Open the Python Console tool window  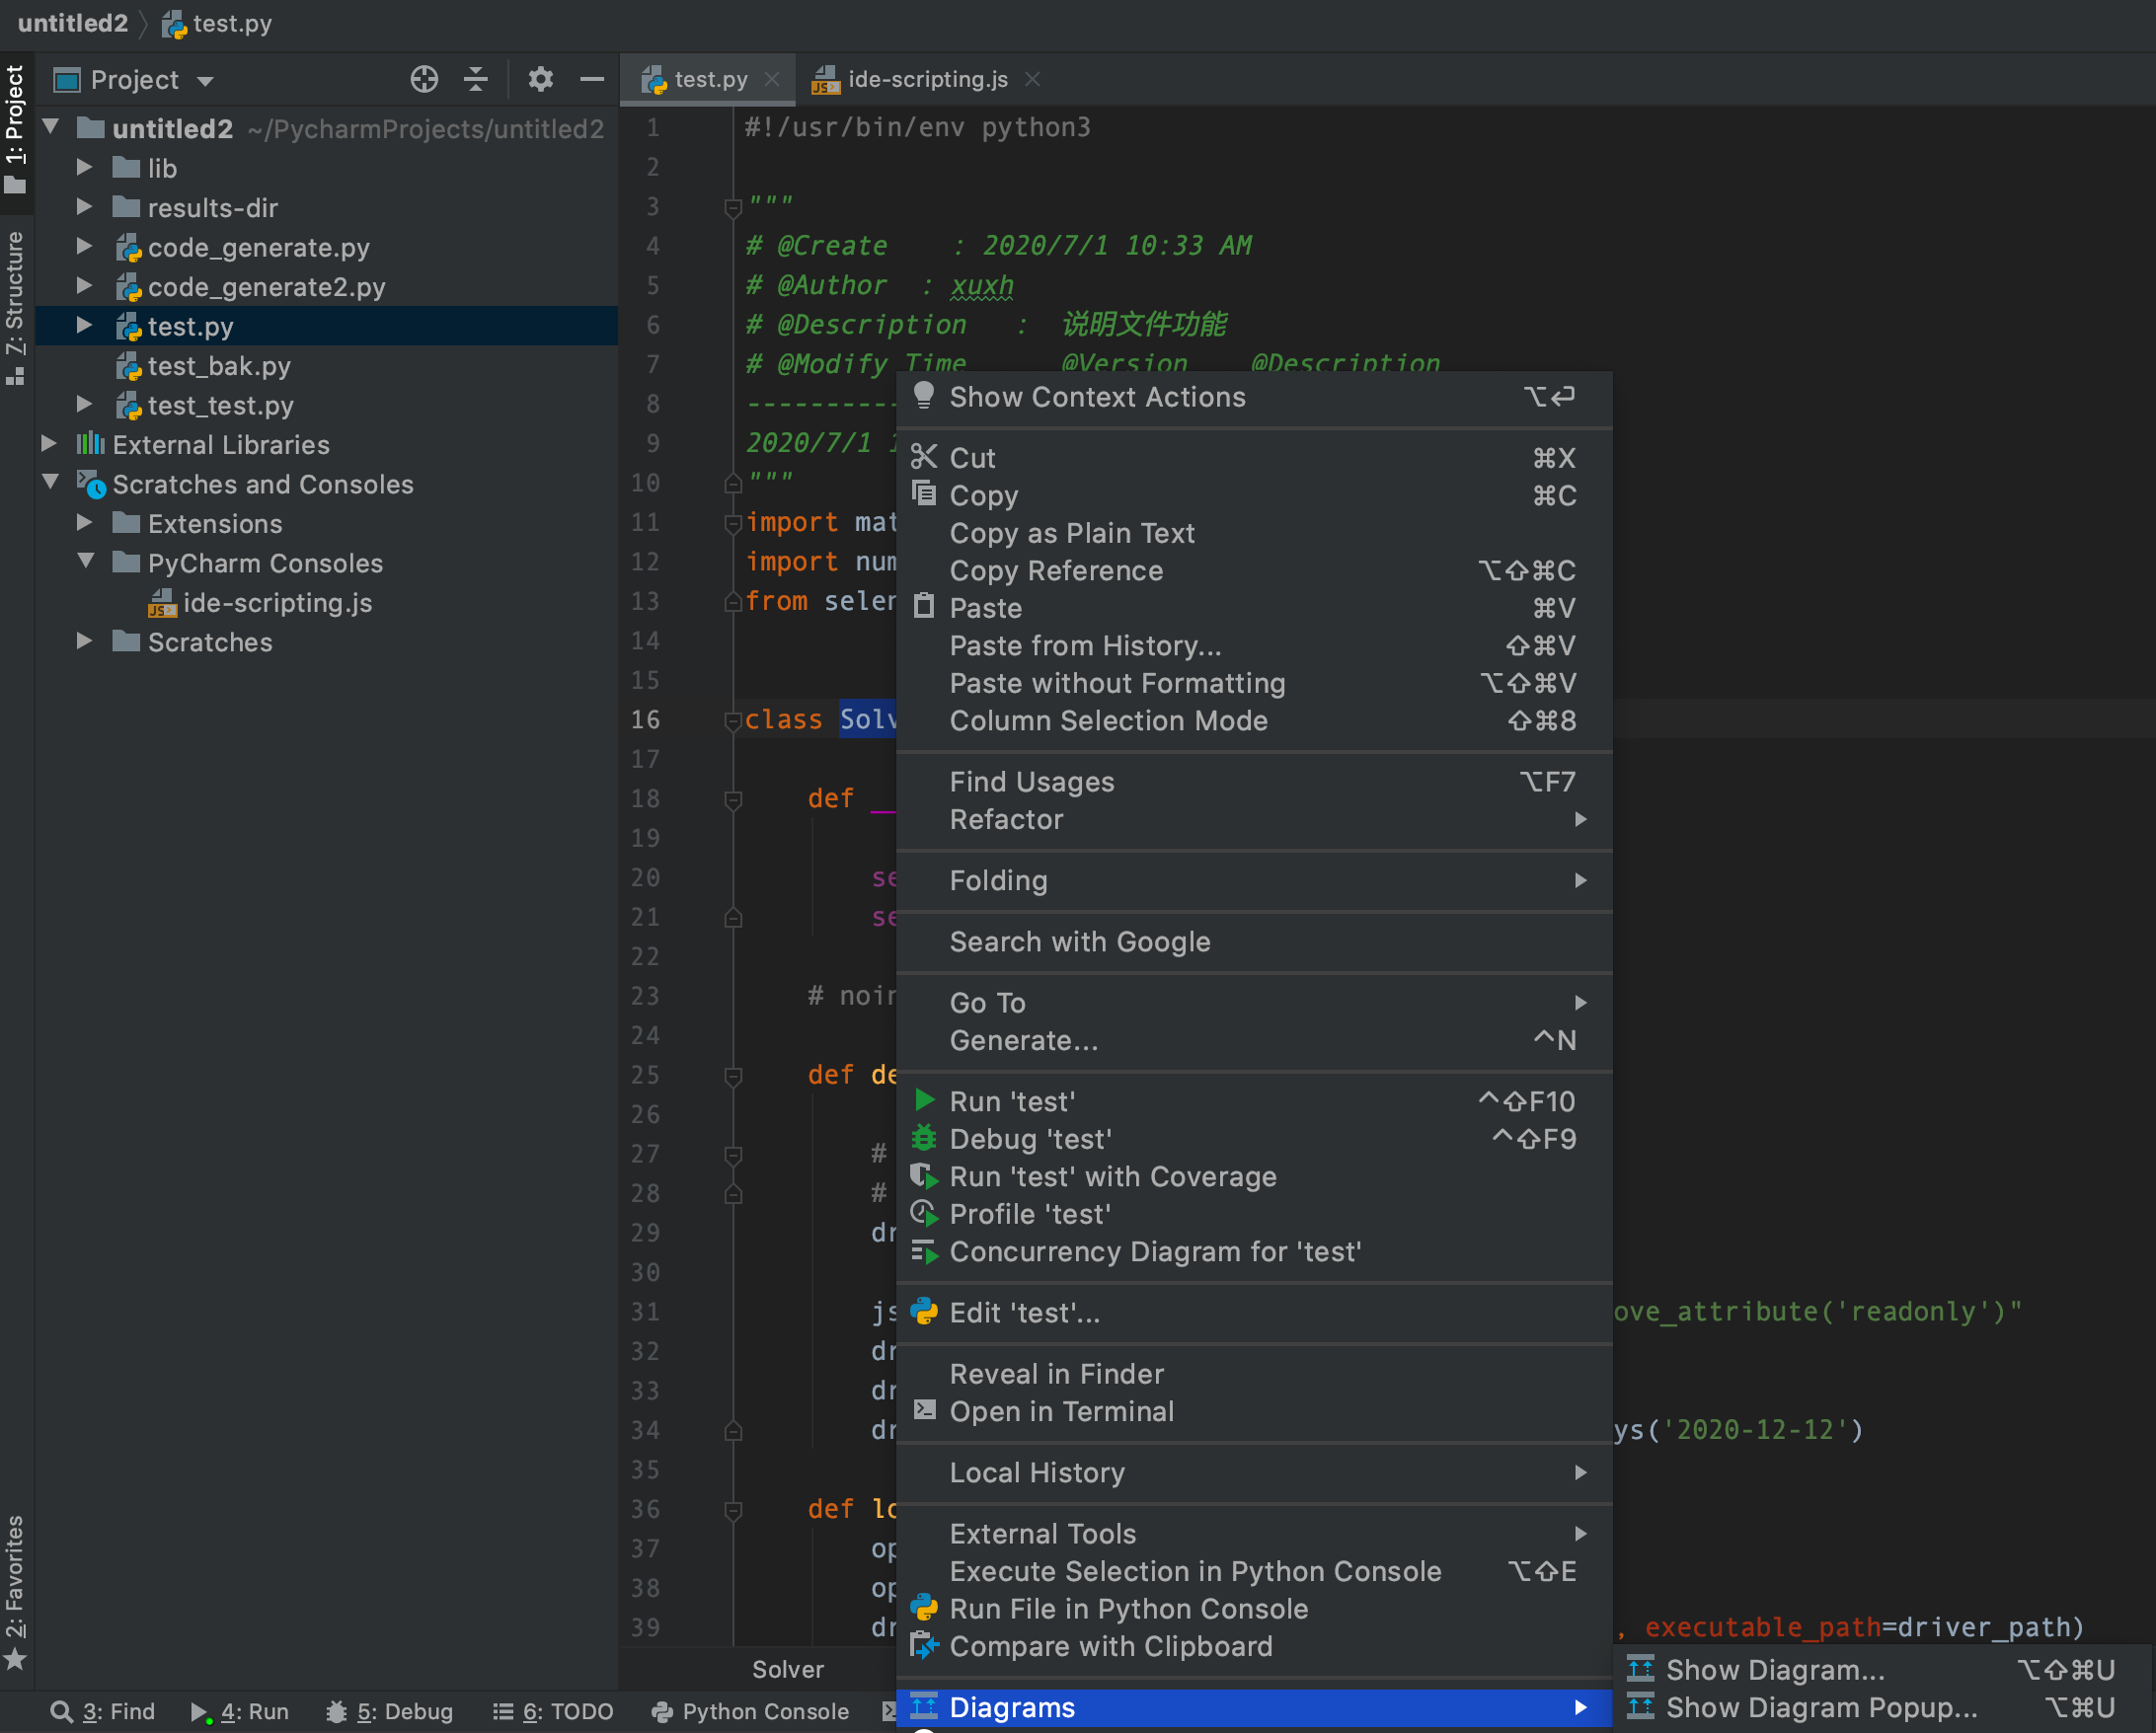point(750,1711)
